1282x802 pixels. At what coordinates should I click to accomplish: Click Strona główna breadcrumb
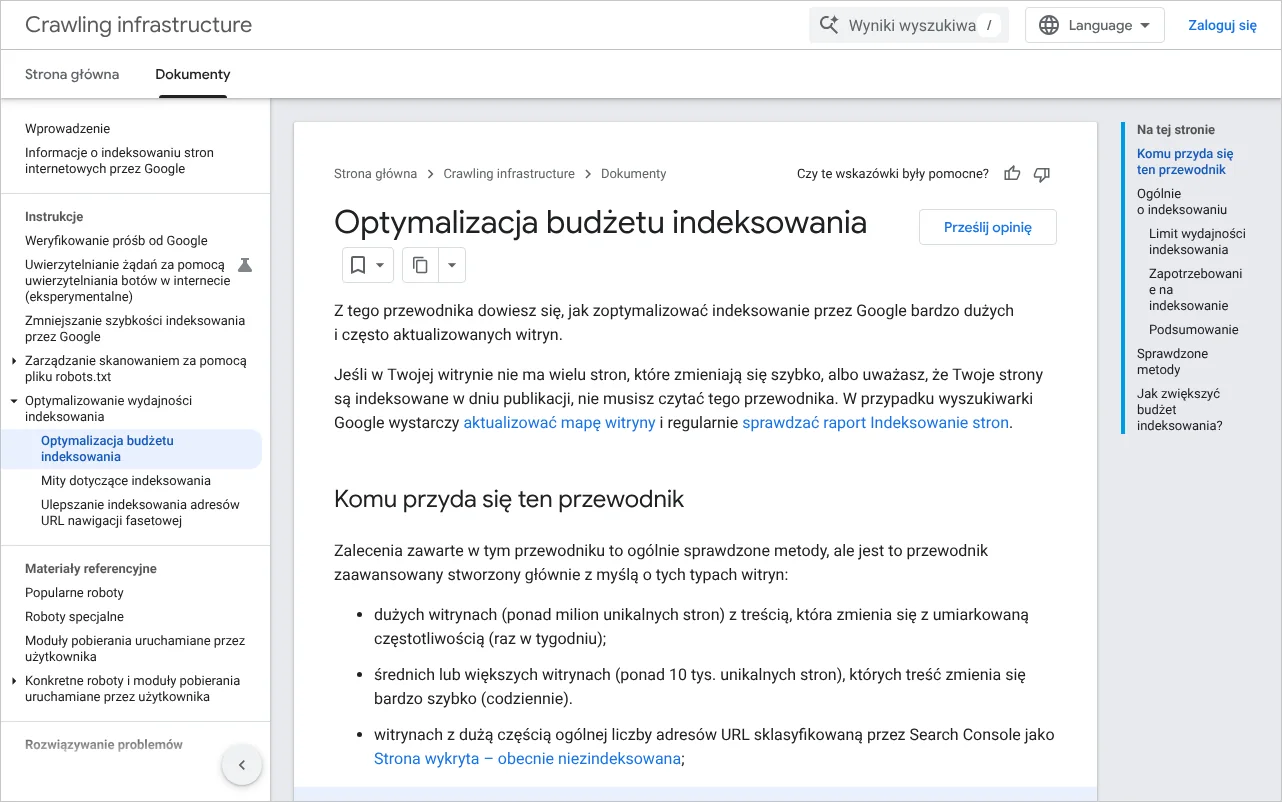tap(375, 174)
